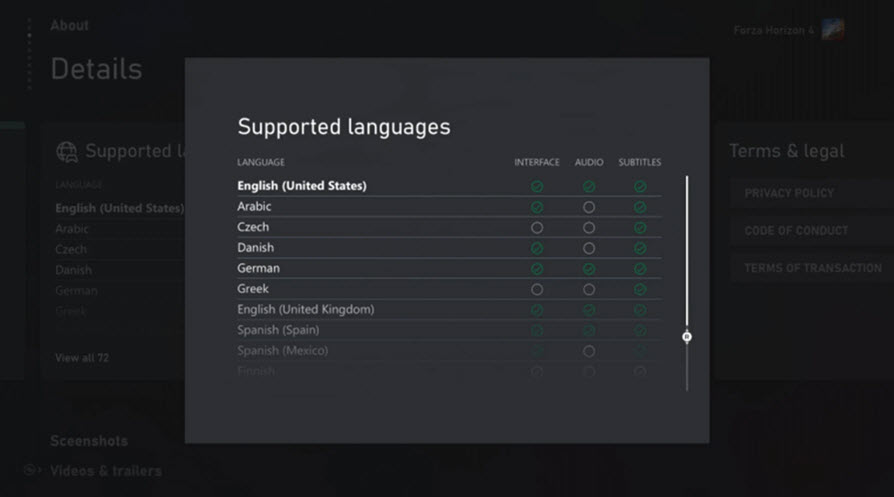The width and height of the screenshot is (894, 497).
Task: Click the Forza Horizon 4 game thumbnail
Action: coord(832,30)
